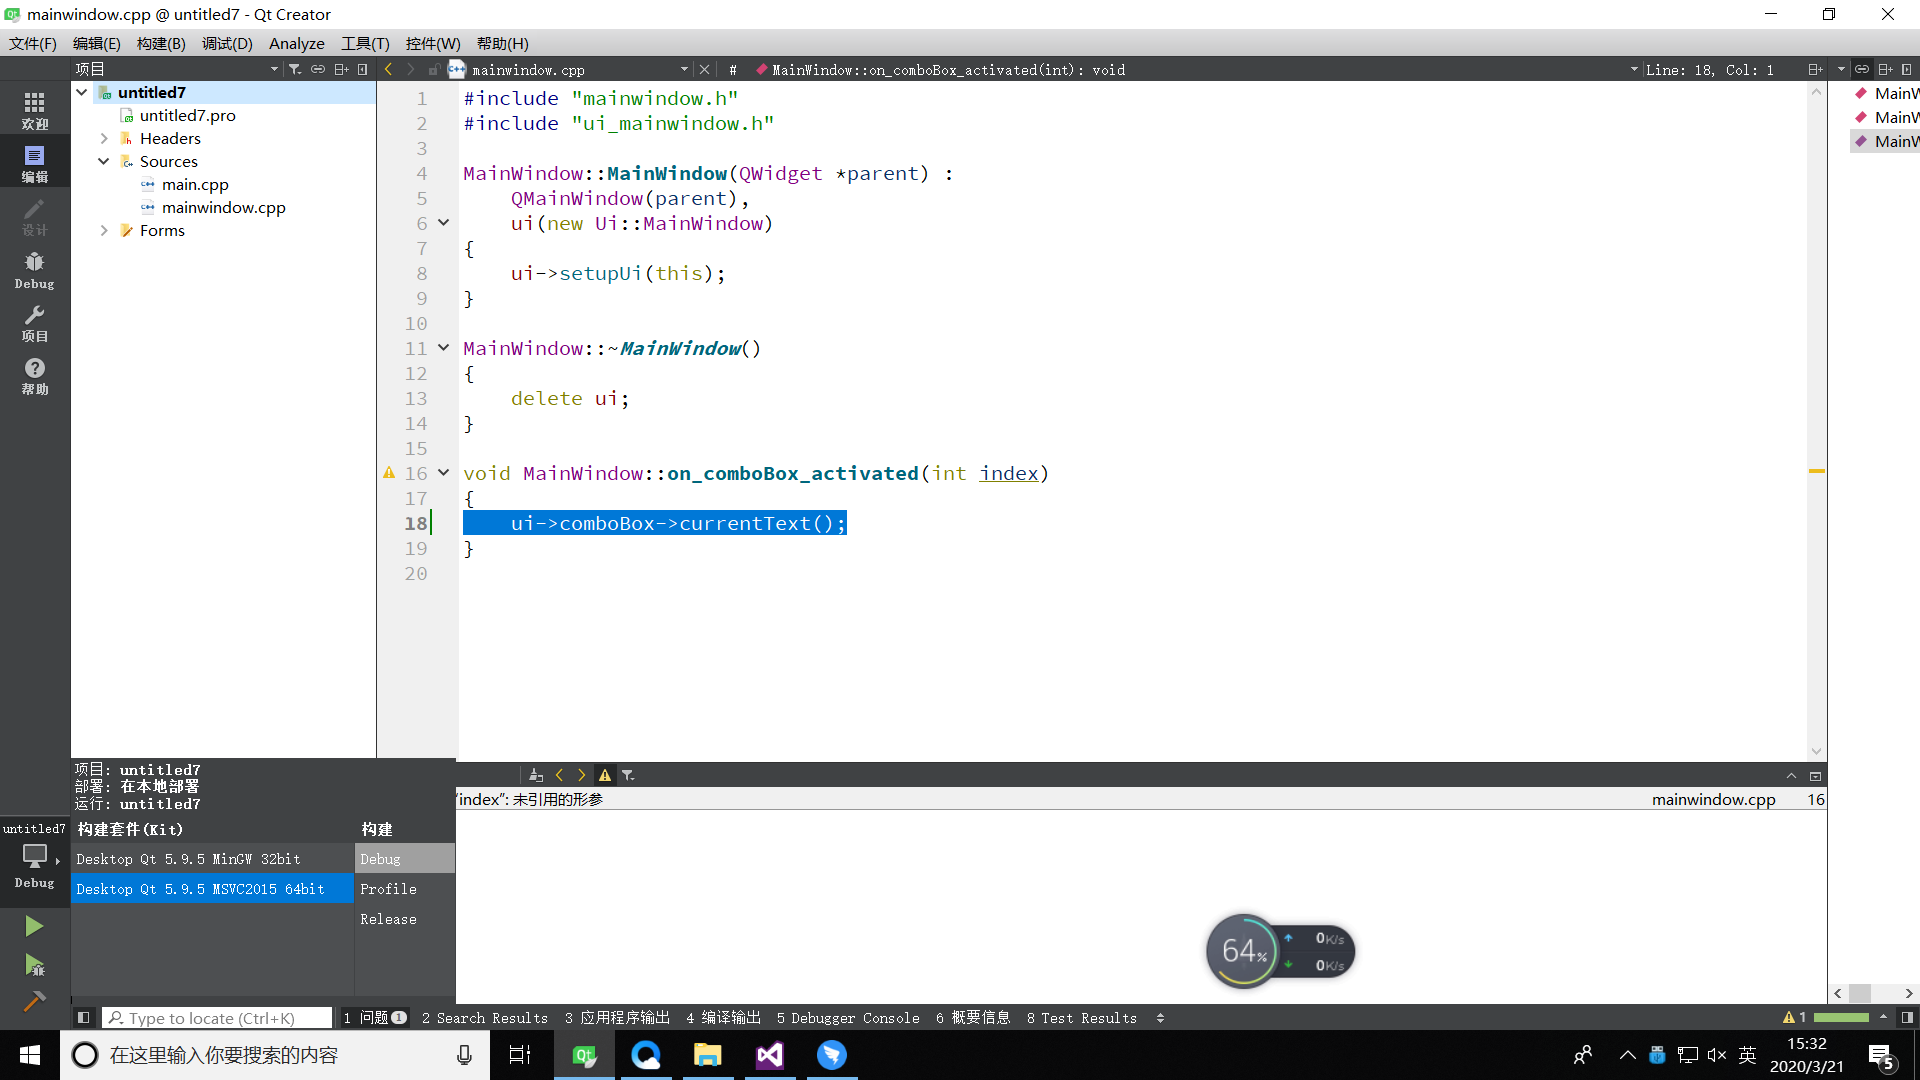
Task: Toggle the warning filter in Issues pane
Action: 604,774
